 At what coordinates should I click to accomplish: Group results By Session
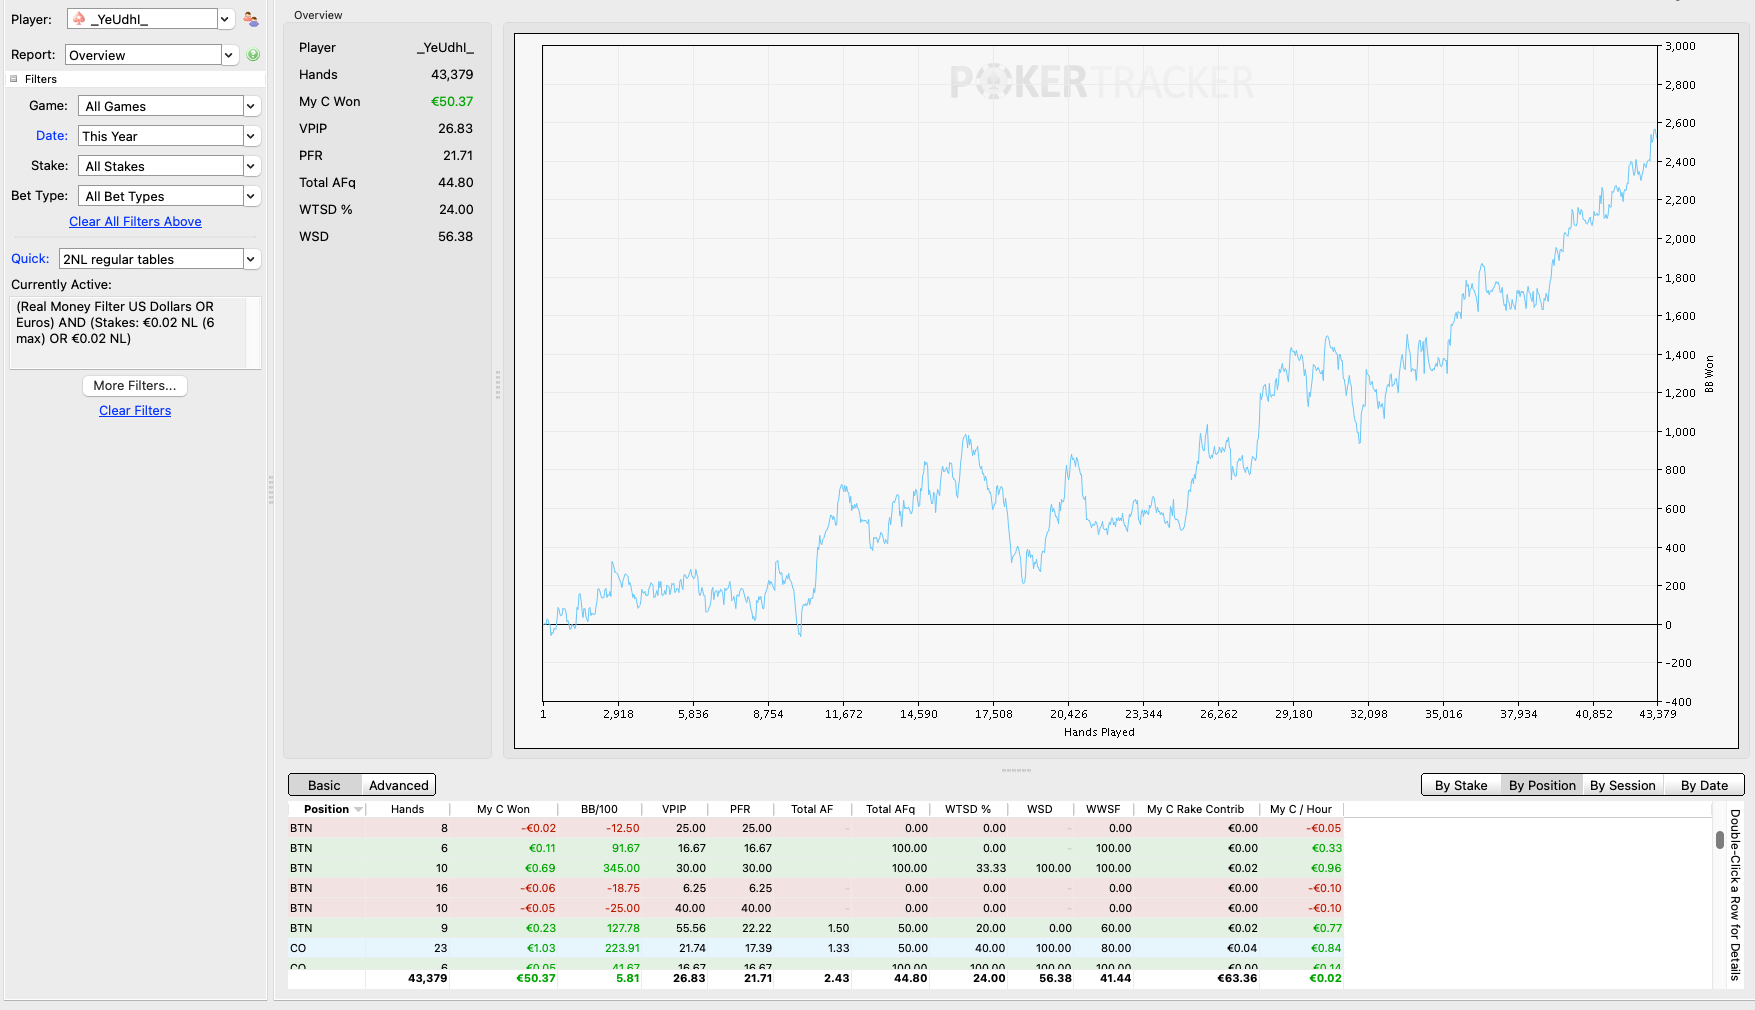click(1622, 785)
